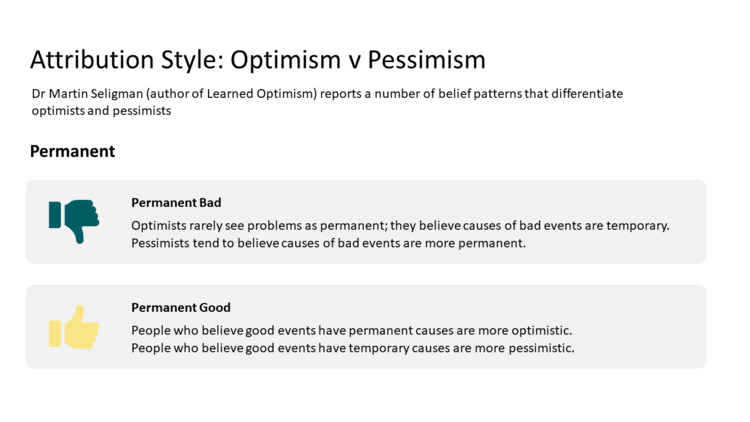Click the Permanent Bad heading
Viewport: 750px width, 422px height.
(176, 203)
